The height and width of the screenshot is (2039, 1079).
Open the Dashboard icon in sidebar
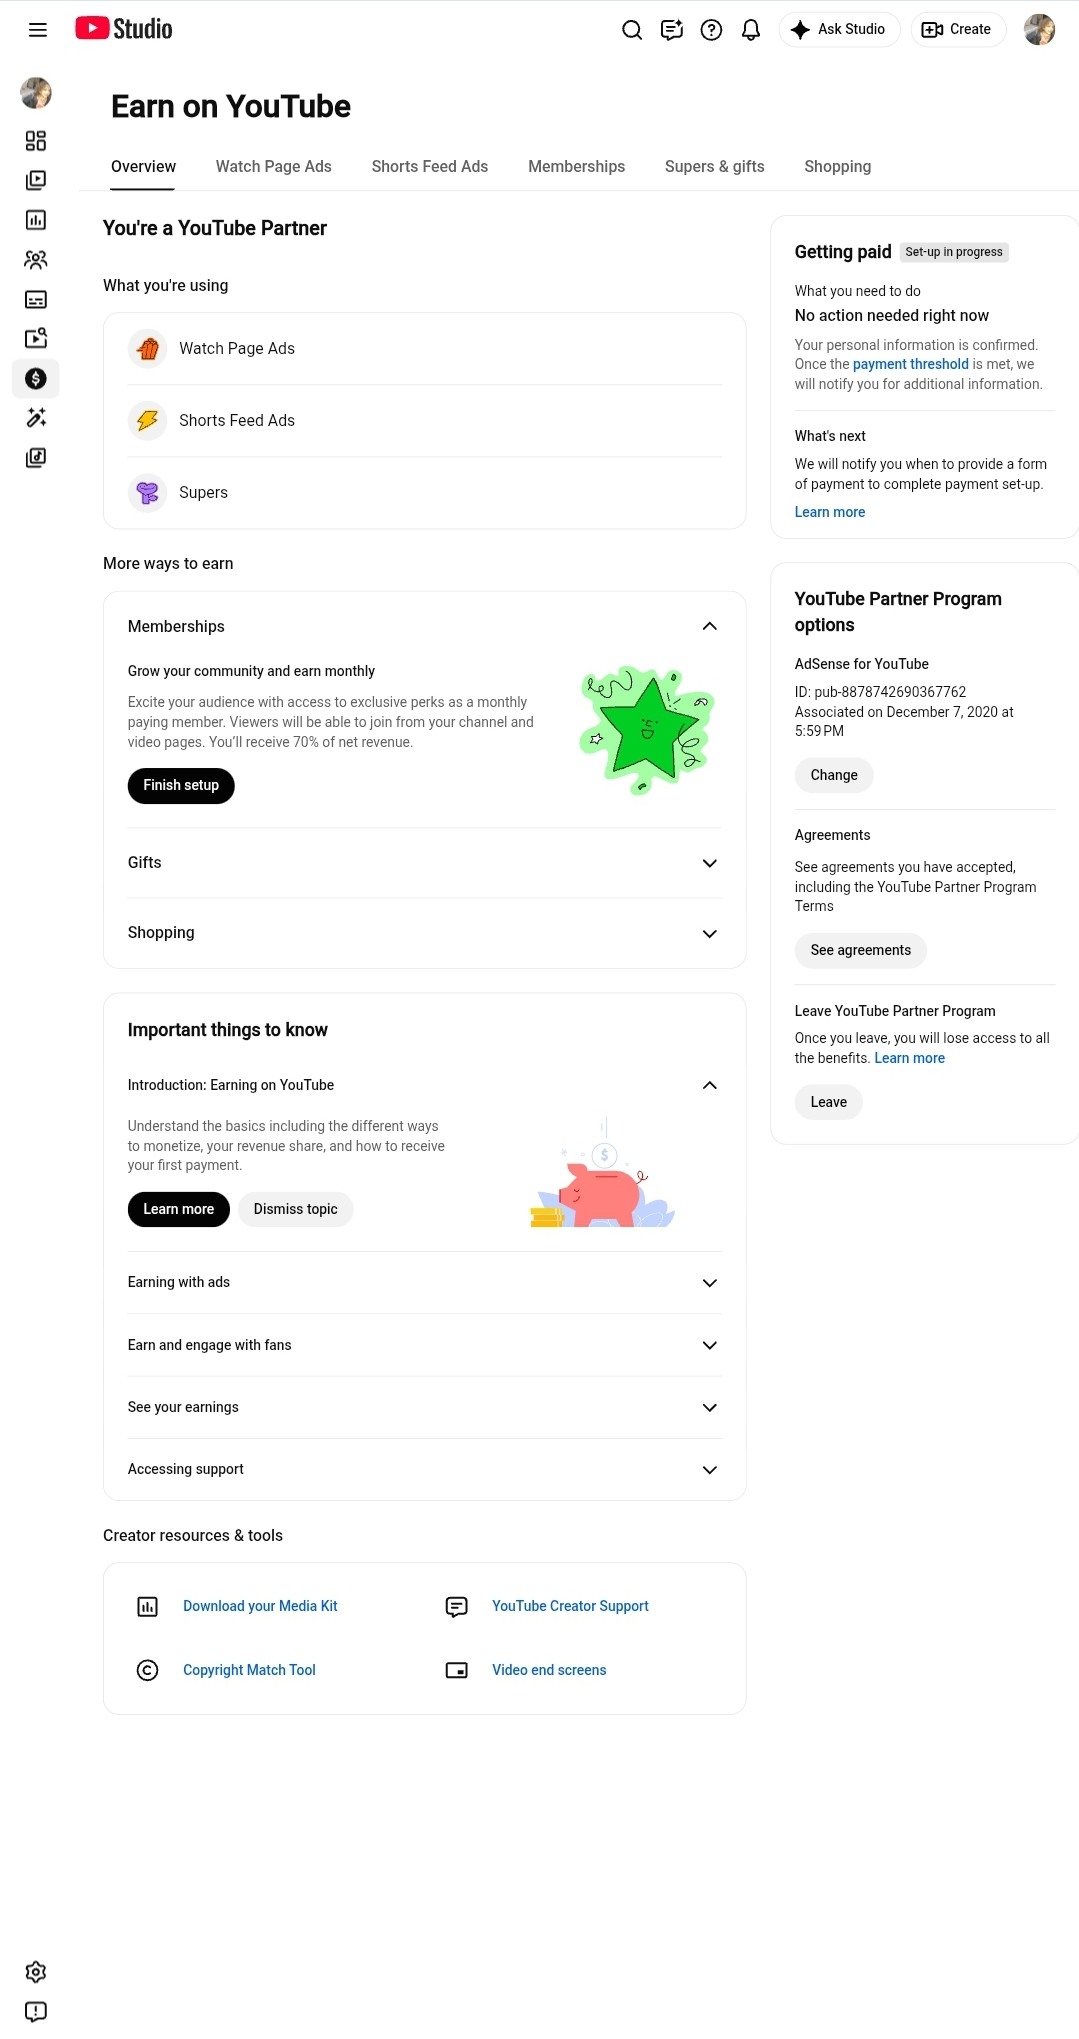click(36, 141)
